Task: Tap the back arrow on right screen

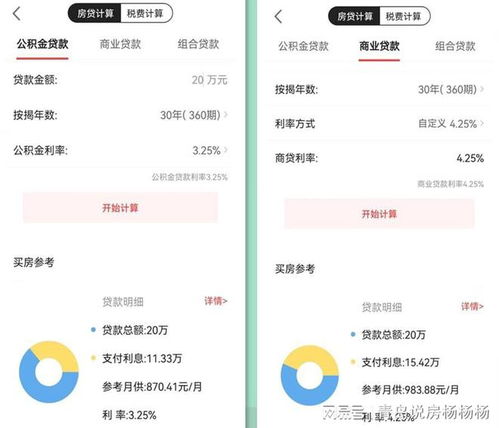Action: [x=278, y=17]
